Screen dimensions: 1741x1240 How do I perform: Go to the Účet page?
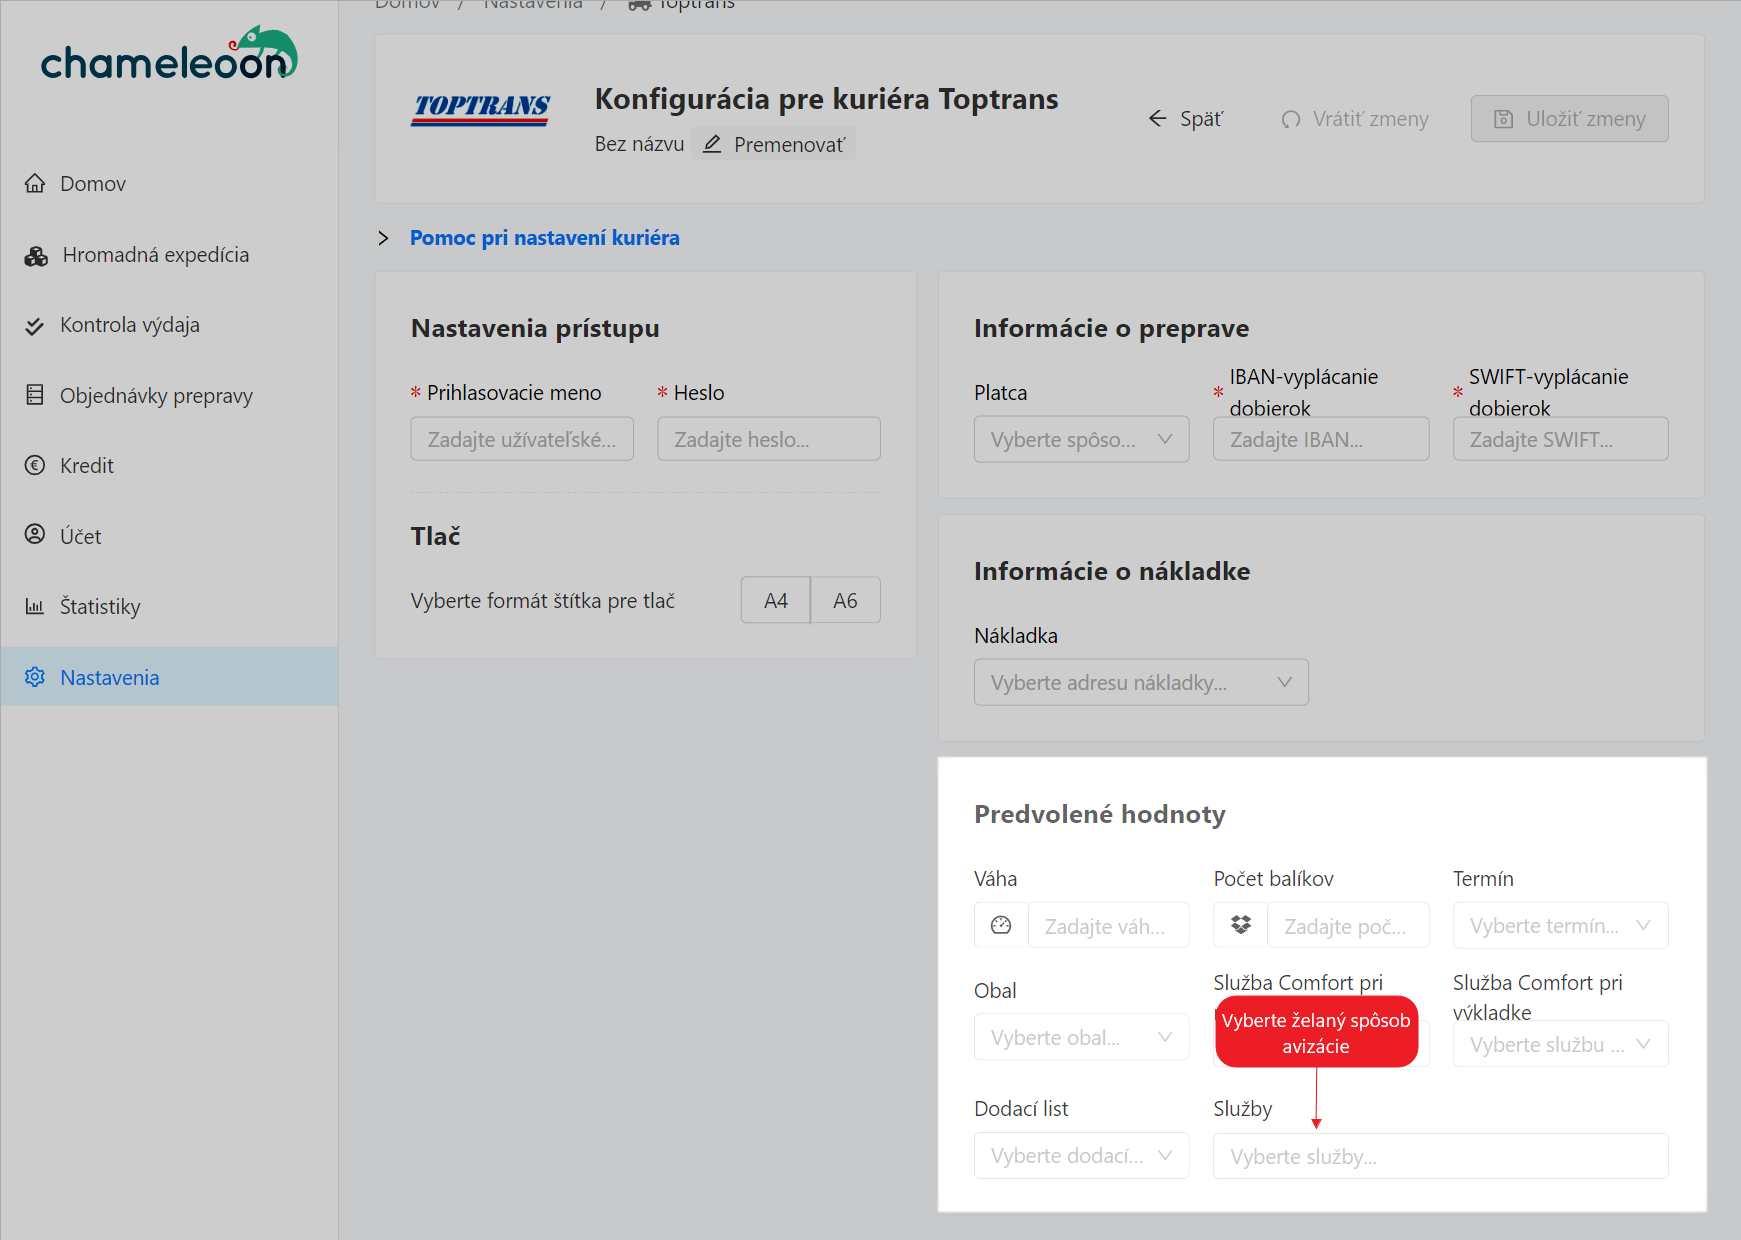tap(170, 535)
